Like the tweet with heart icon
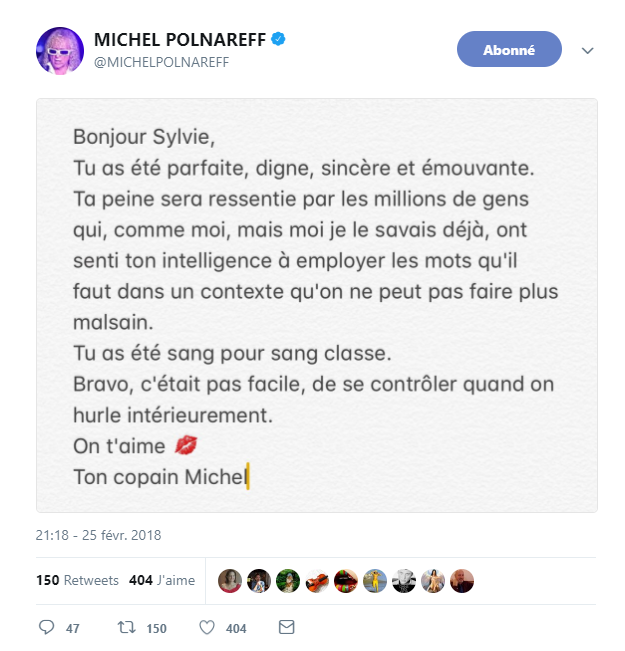Screen dimensions: 625x651 207,628
